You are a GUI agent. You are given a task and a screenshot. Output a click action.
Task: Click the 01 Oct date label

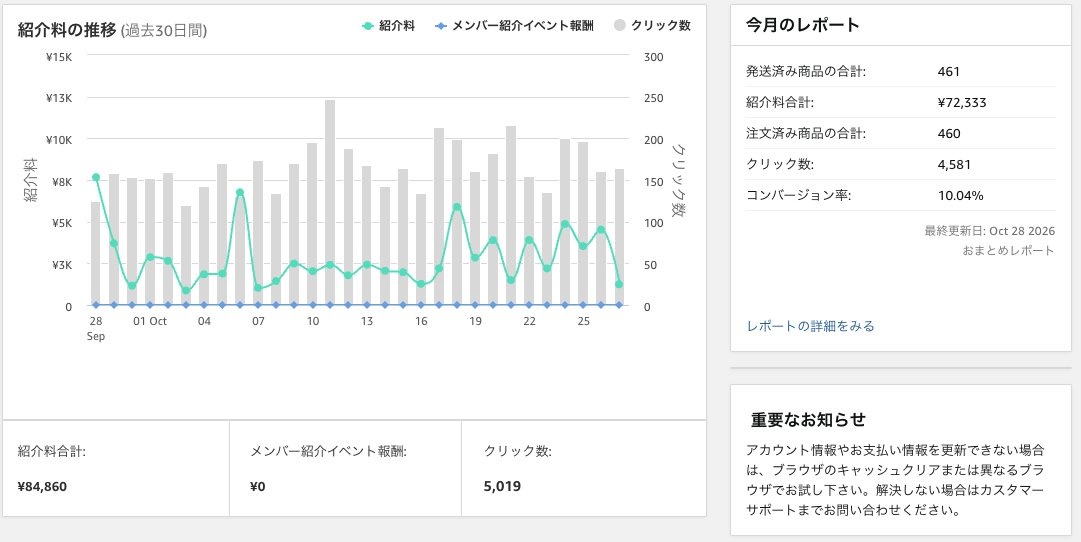point(150,321)
